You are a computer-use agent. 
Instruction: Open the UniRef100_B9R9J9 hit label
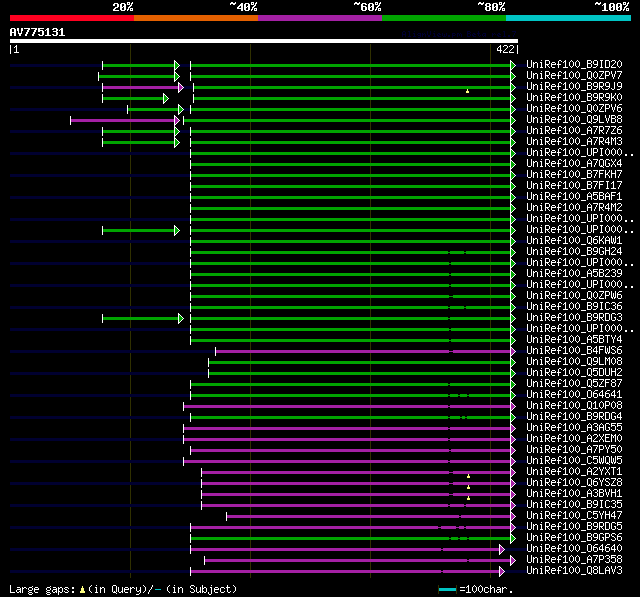point(574,87)
